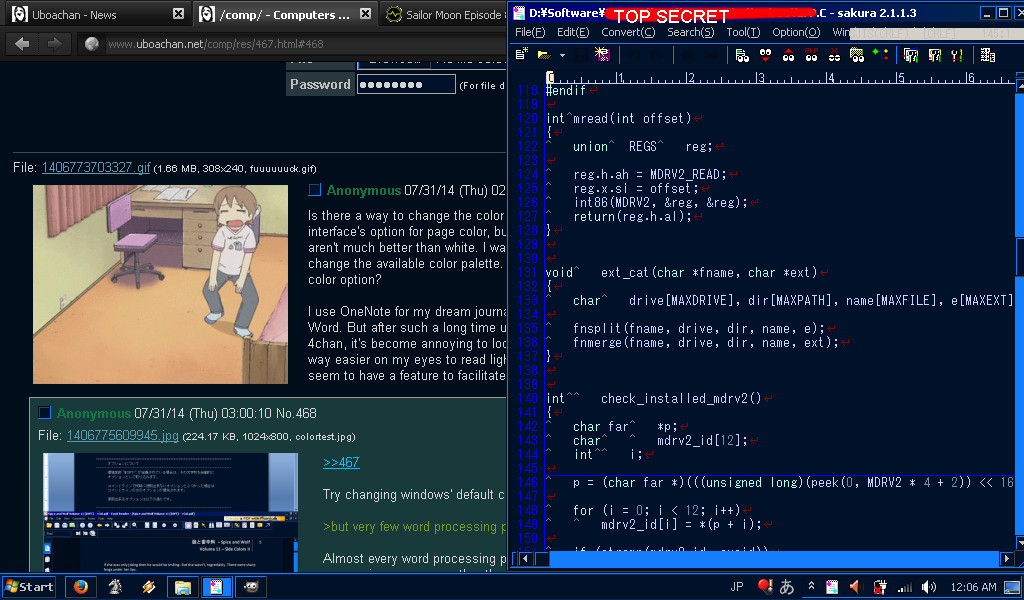Screen dimensions: 1024x600
Task: Switch to the /comp/ - Computers browser tab
Action: tap(285, 14)
